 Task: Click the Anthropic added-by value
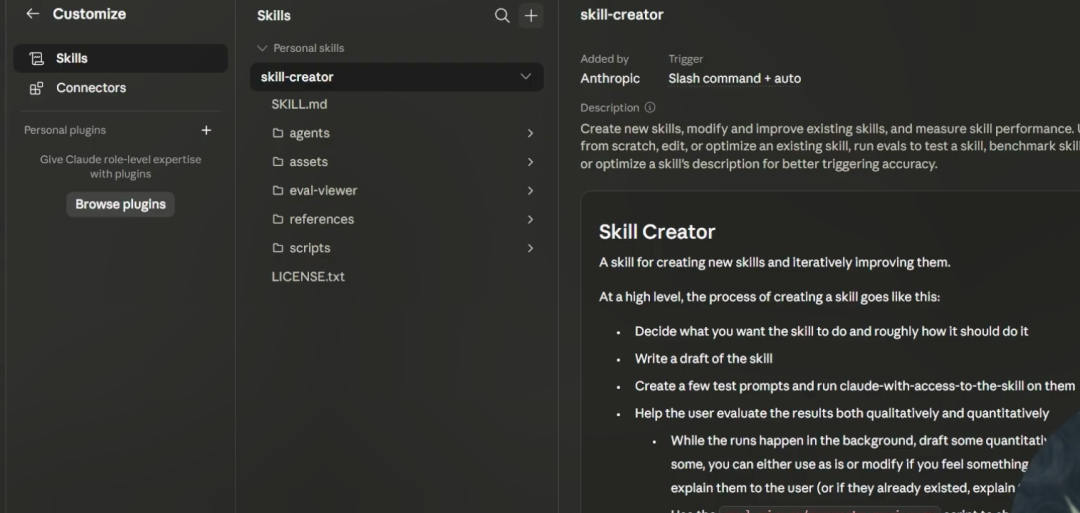coord(610,78)
